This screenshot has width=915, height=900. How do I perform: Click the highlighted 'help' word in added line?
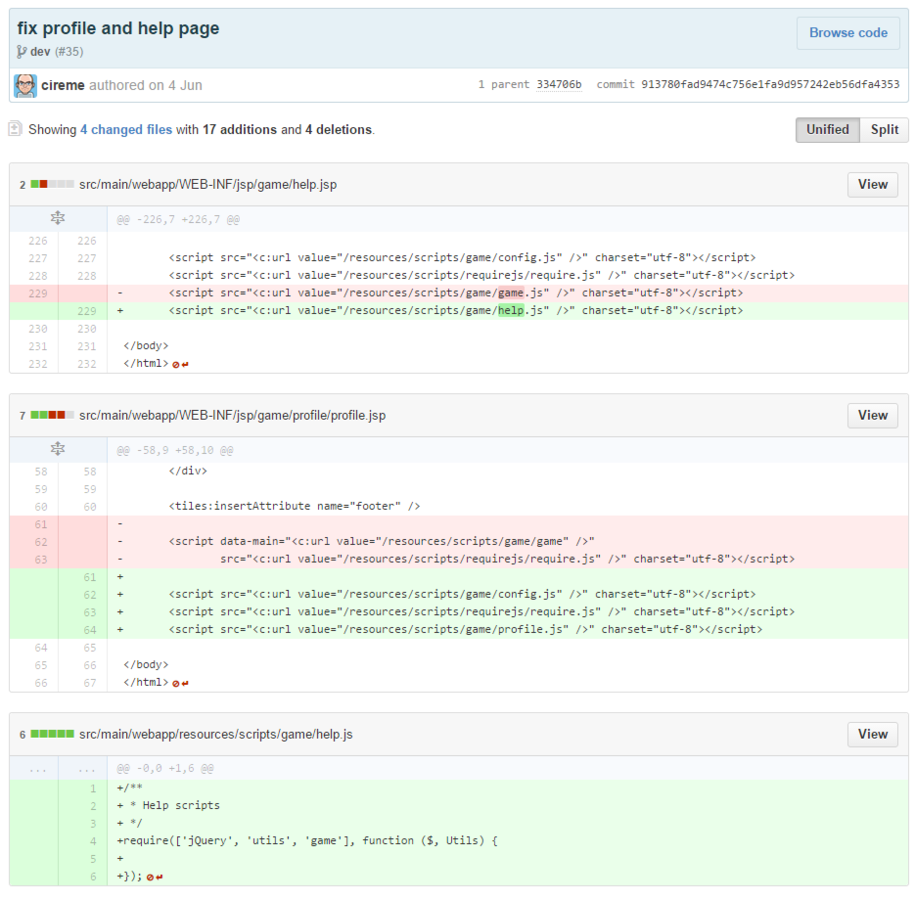(x=511, y=311)
